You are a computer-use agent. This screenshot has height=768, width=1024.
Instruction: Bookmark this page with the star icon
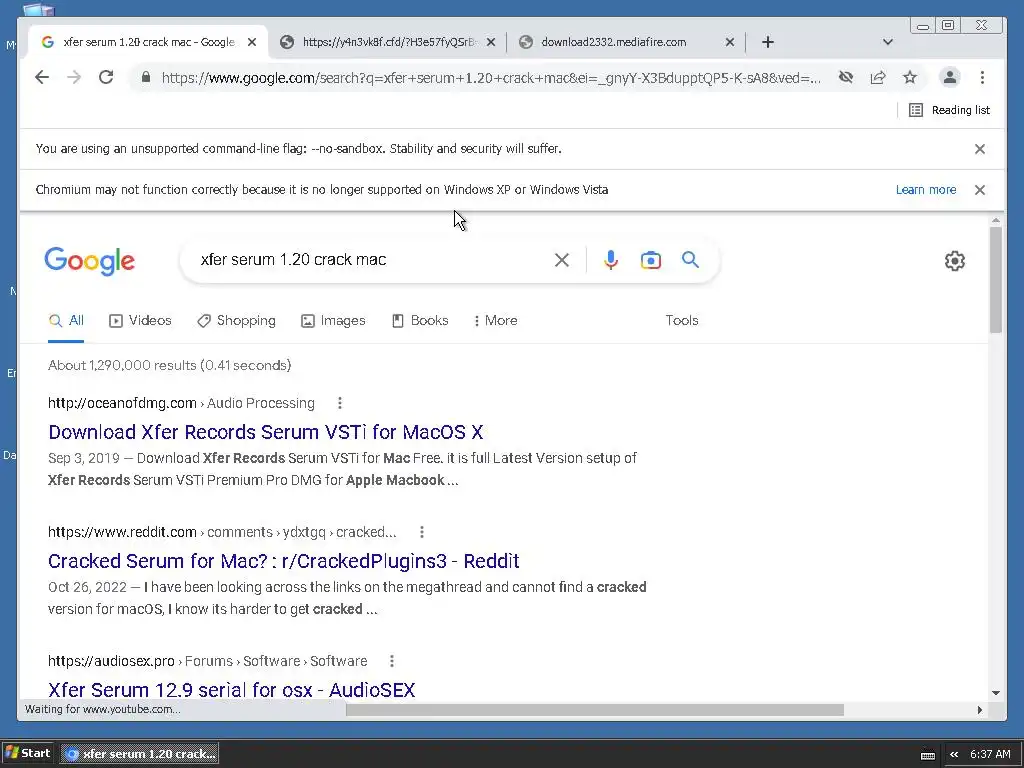click(x=910, y=78)
